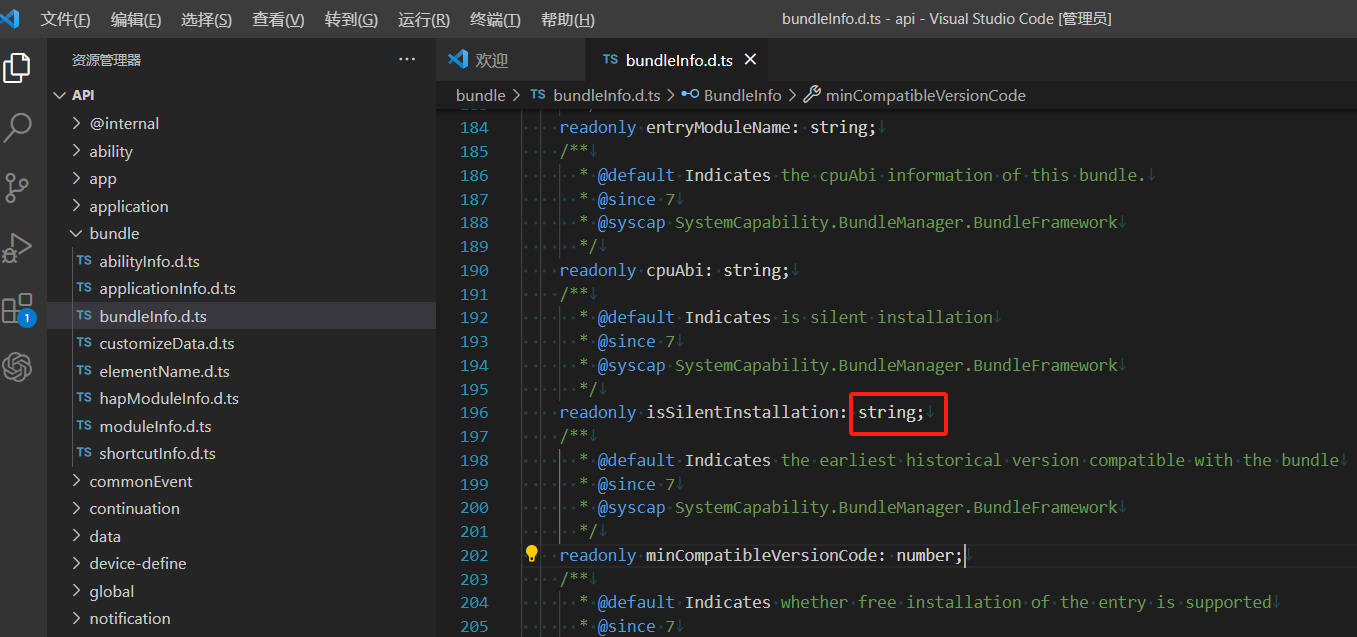1357x637 pixels.
Task: Expand the global folder
Action: [241, 591]
